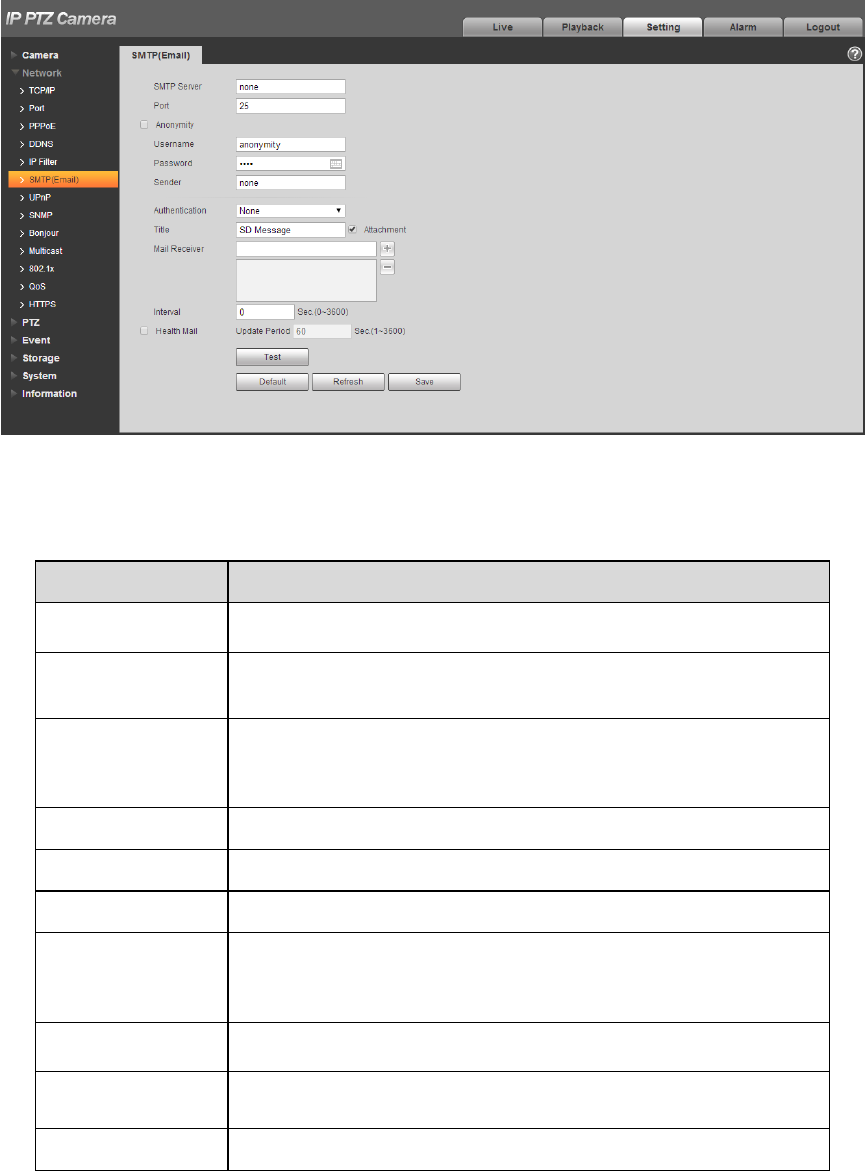Open 802.1x settings in sidebar
Screen dimensions: 865x1171
[41, 269]
